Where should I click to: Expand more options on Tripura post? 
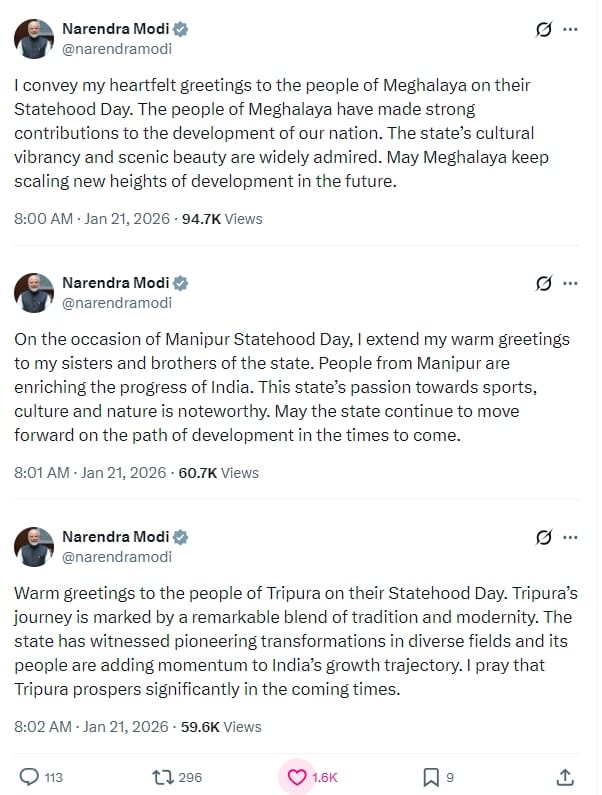(571, 538)
